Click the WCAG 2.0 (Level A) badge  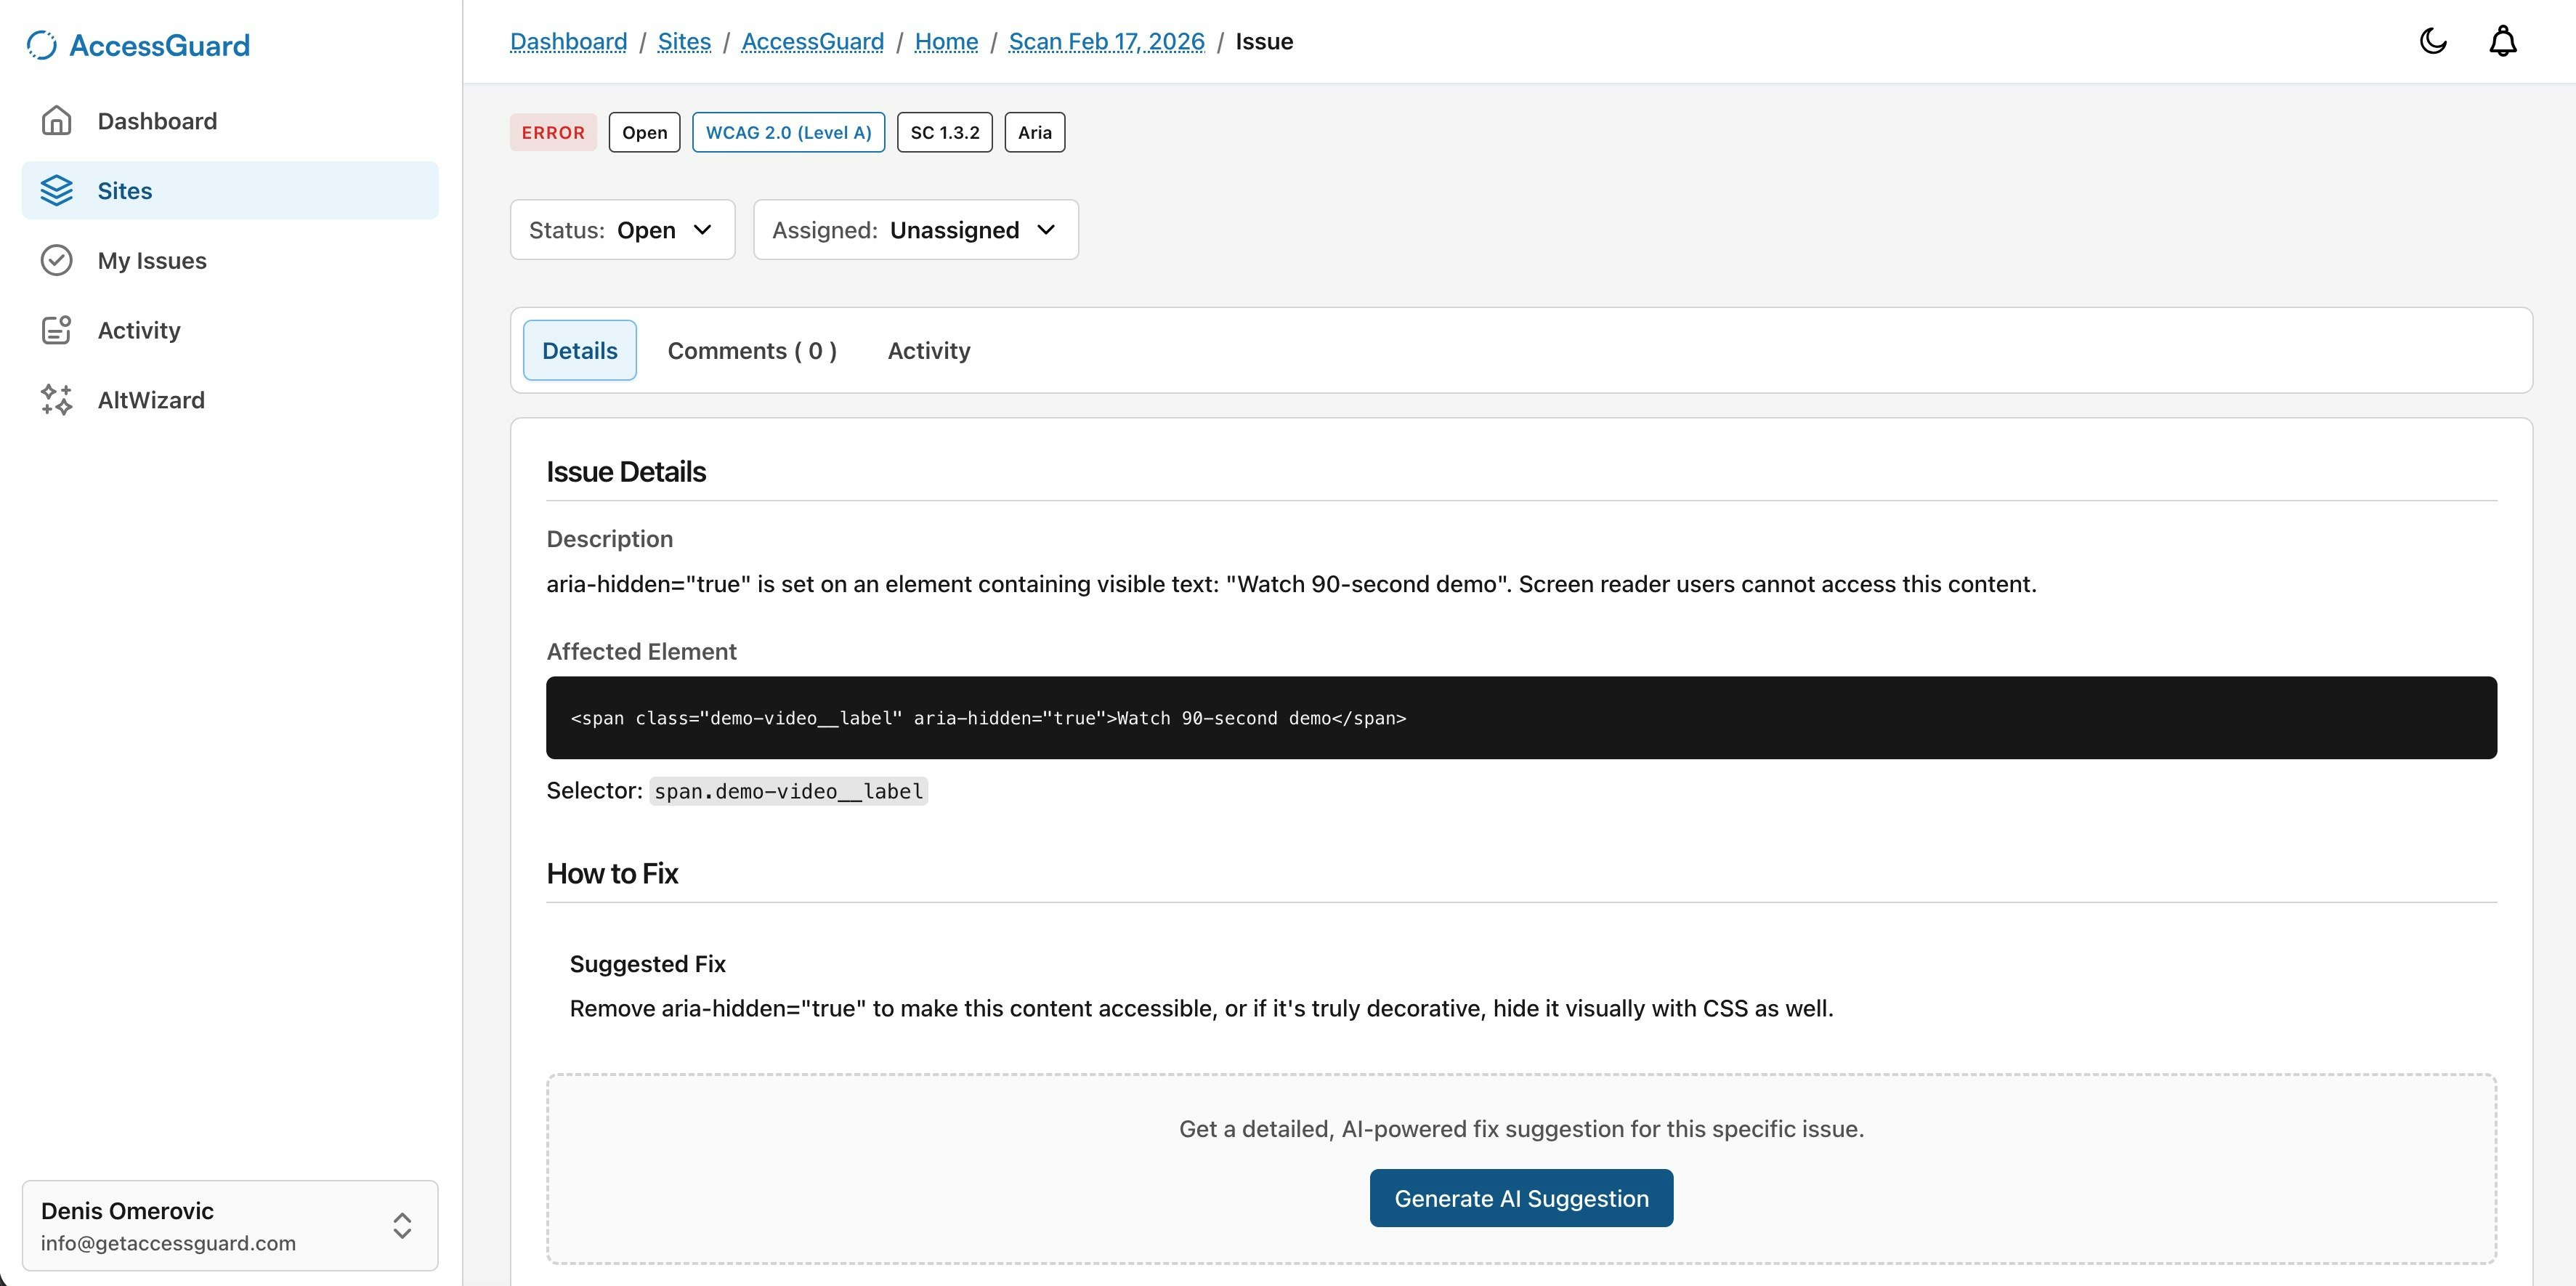click(788, 133)
